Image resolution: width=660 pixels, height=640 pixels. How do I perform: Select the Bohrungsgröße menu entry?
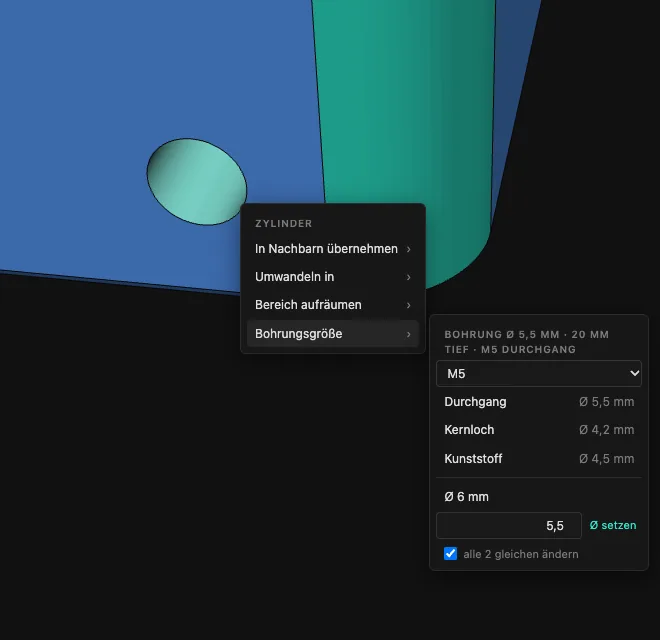click(333, 334)
